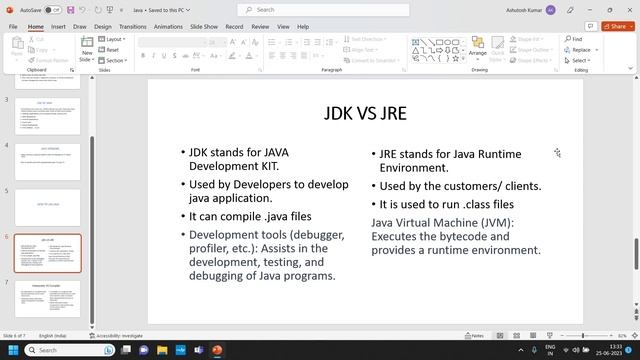Viewport: 640px width, 360px height.
Task: Click the Reset slide button
Action: click(x=109, y=50)
